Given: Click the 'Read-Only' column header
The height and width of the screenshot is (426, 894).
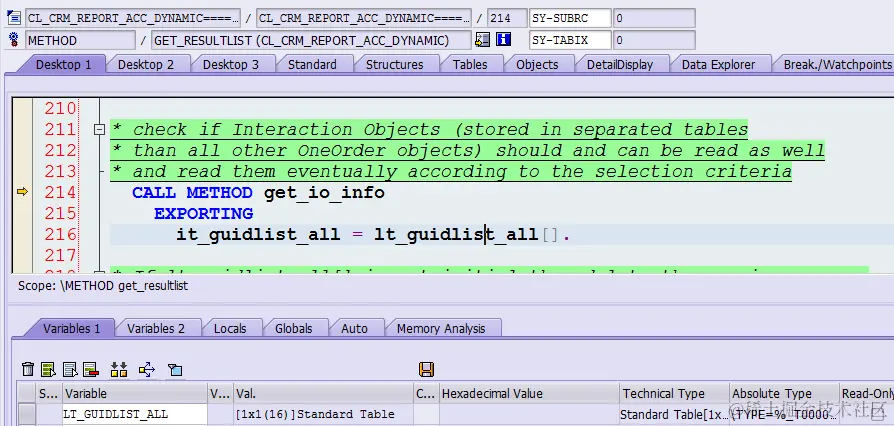Looking at the screenshot, I should tap(867, 393).
